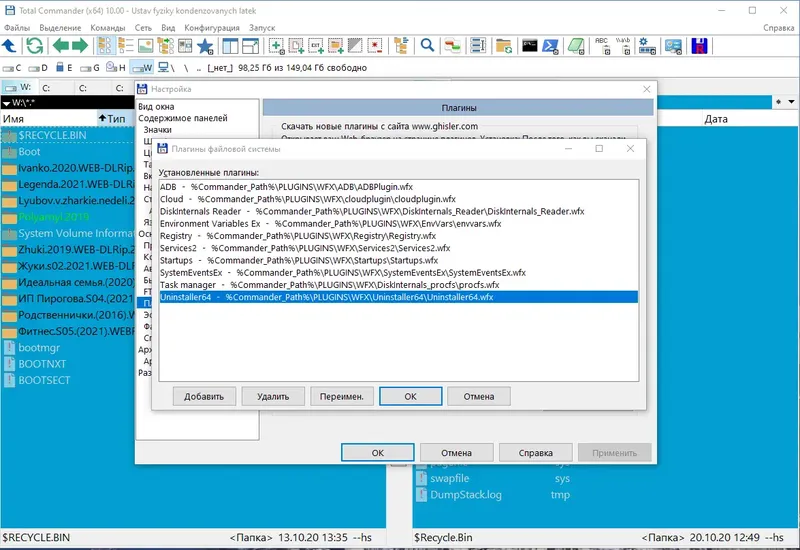Select drive W button
800x550 pixels.
142,68
